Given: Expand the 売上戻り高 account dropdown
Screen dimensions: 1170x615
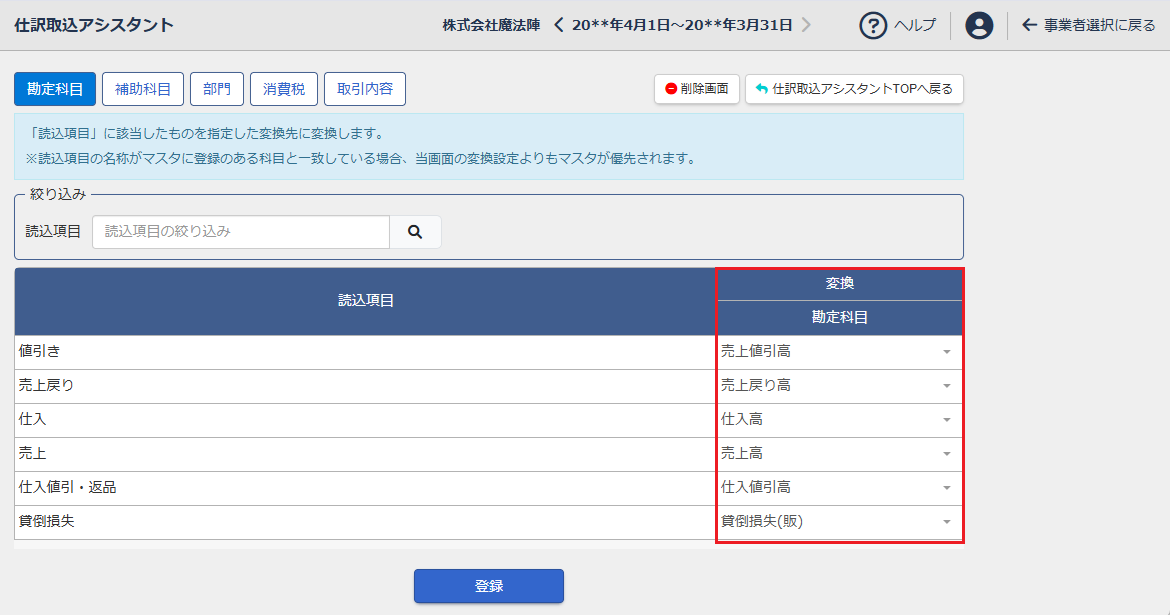Looking at the screenshot, I should (x=838, y=386).
